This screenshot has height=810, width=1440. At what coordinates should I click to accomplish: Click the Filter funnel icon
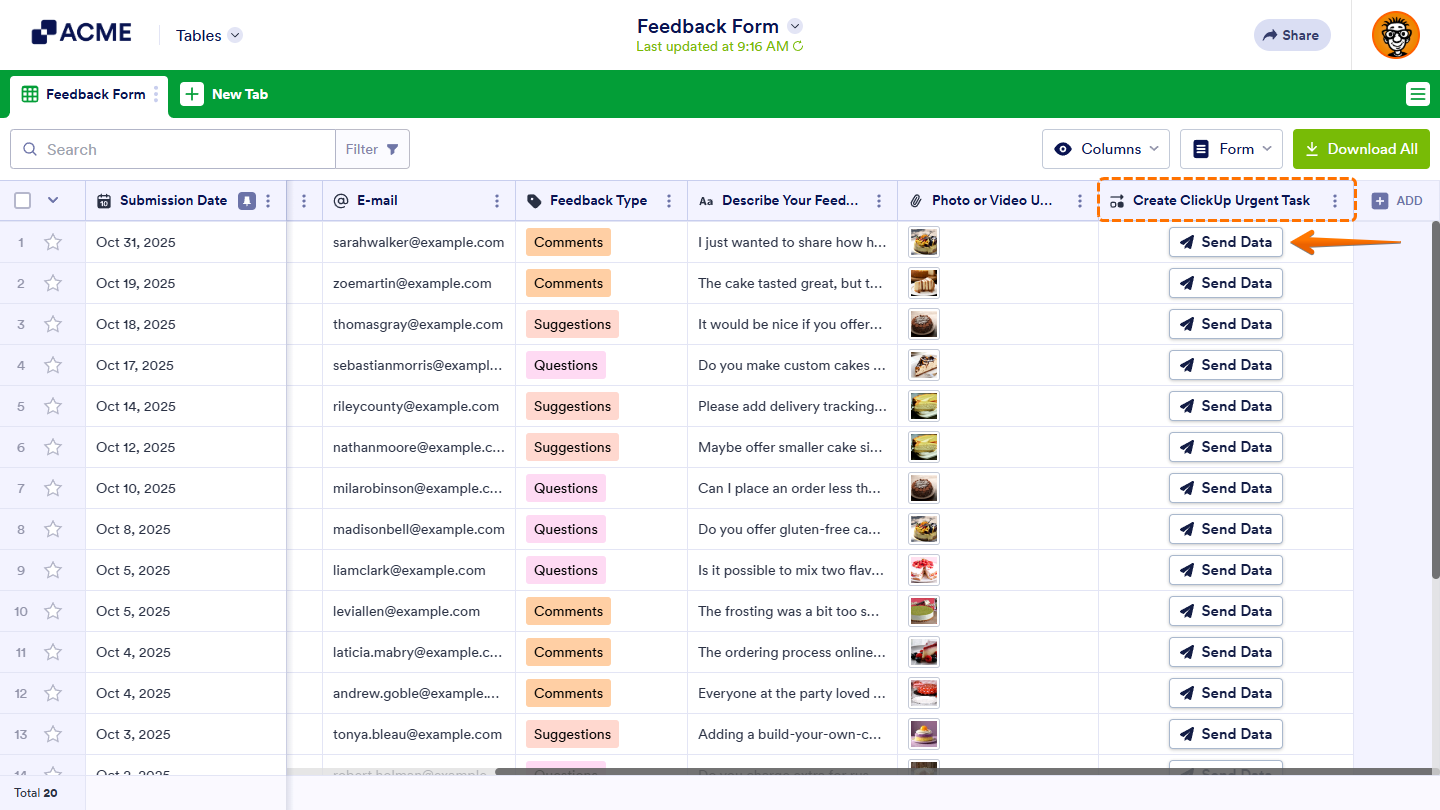(392, 148)
